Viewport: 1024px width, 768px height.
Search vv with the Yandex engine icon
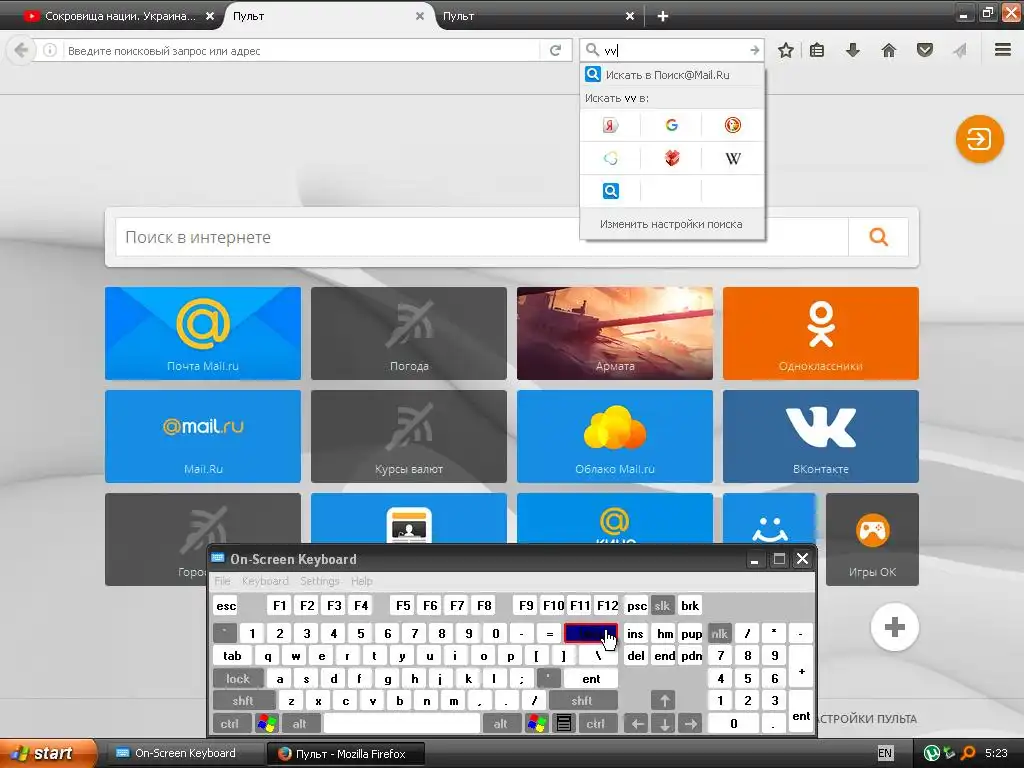[x=610, y=125]
